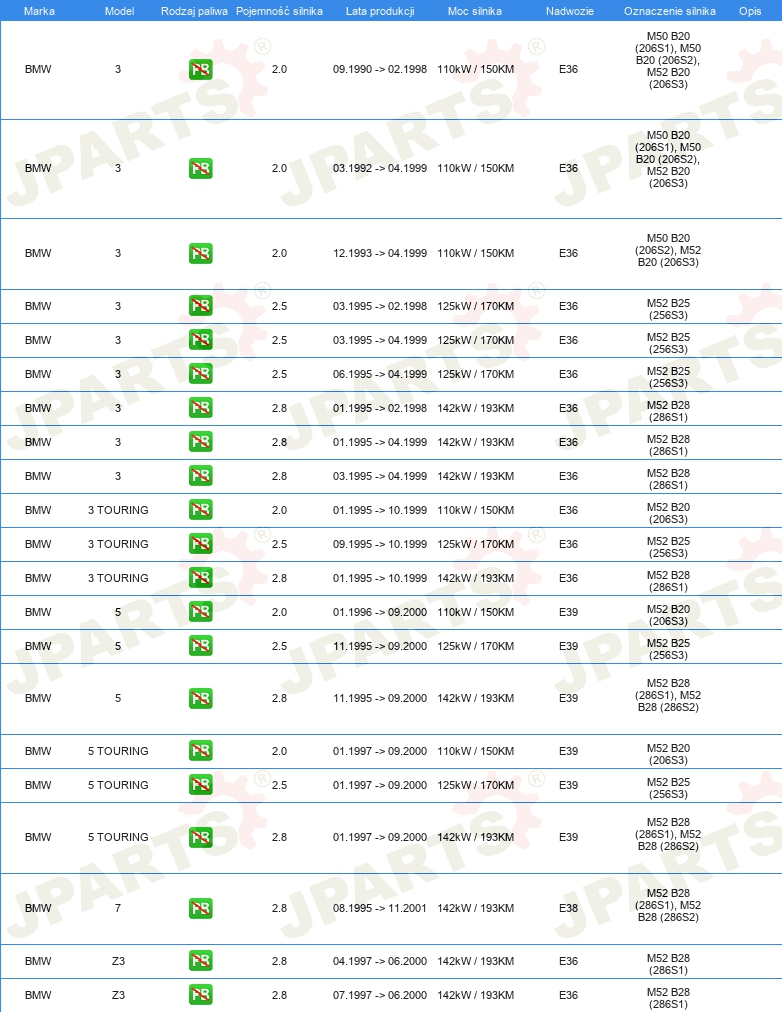Select the date cell 09.1995 -> 10.1999
Viewport: 782px width, 1012px height.
[x=380, y=544]
